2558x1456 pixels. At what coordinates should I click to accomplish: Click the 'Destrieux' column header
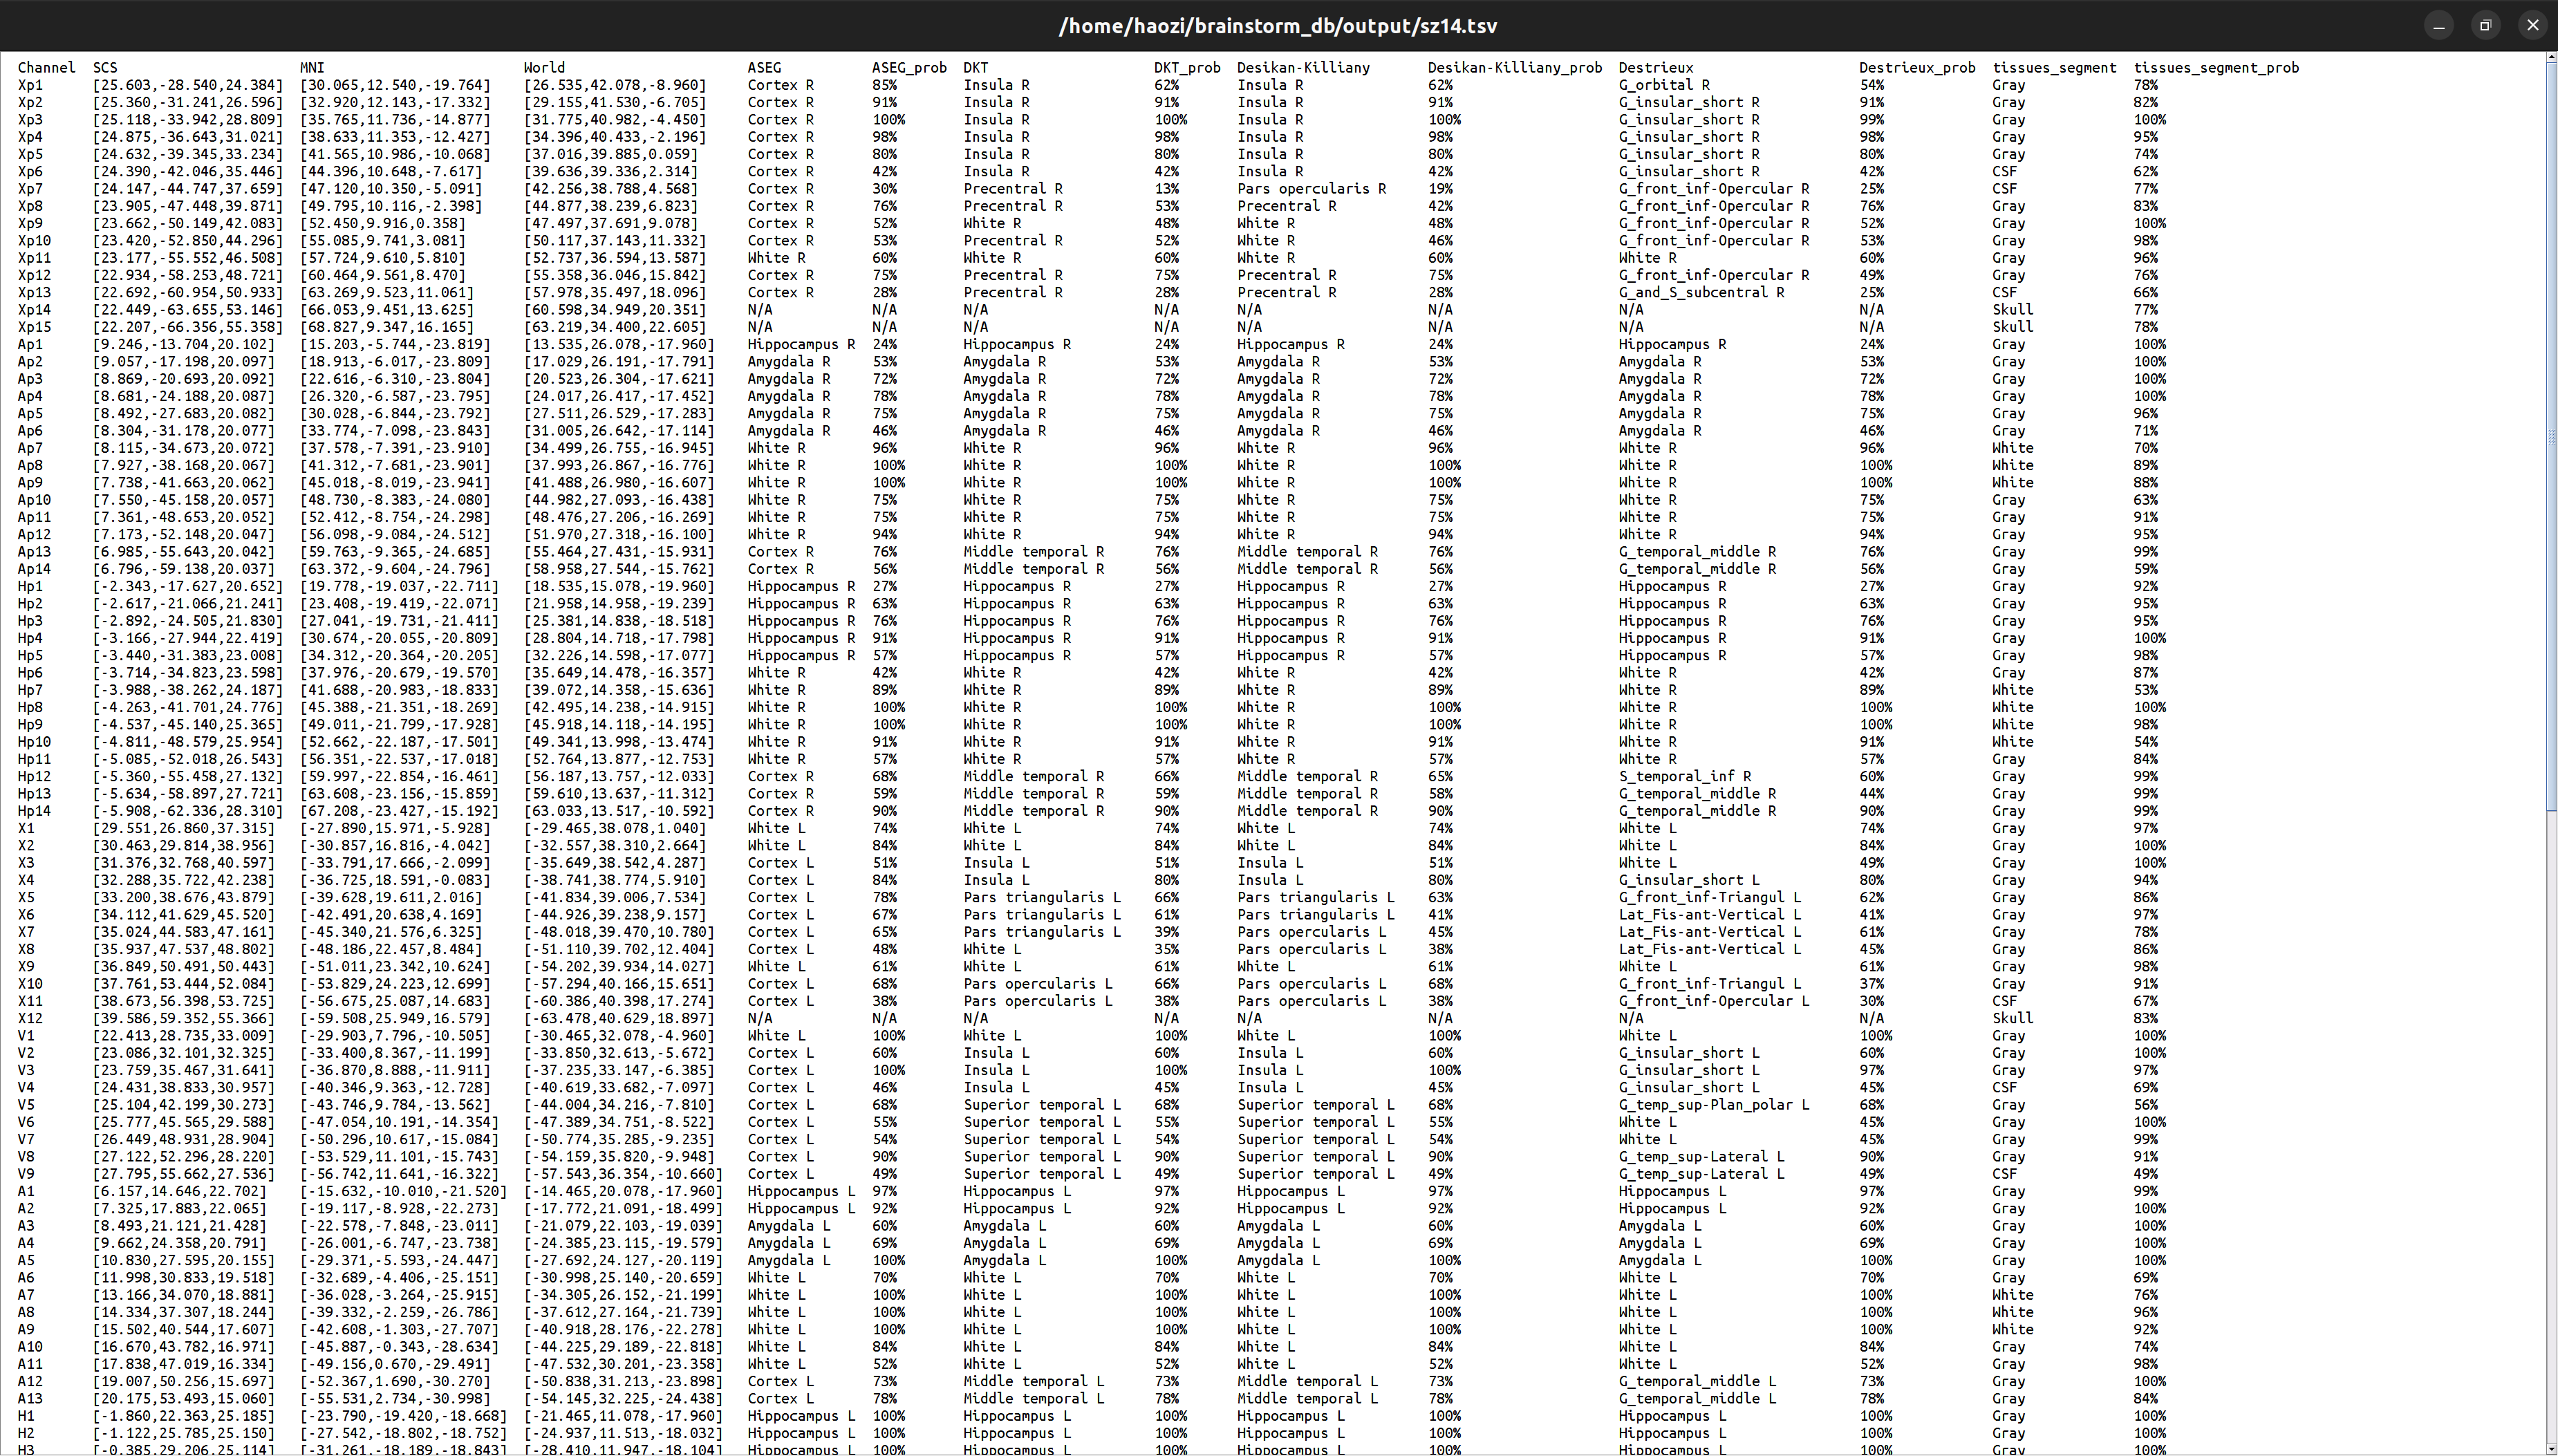[1656, 68]
